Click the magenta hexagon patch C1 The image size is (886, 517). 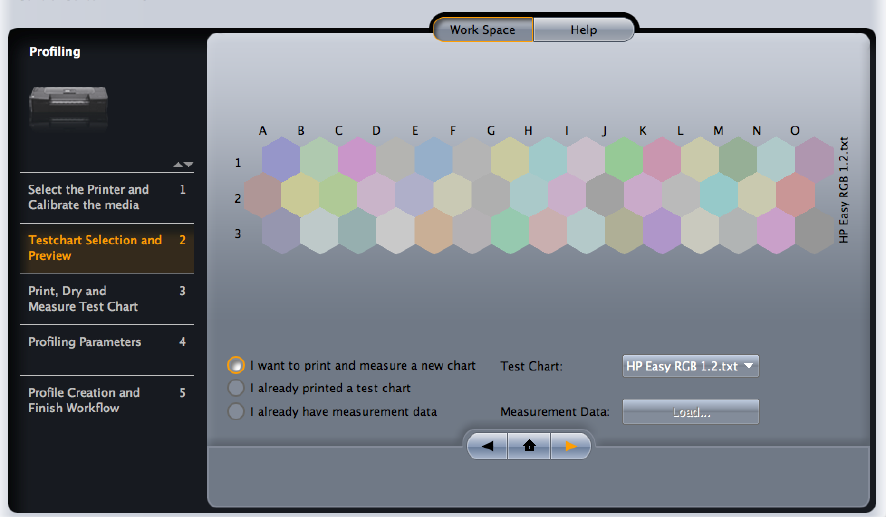point(357,159)
